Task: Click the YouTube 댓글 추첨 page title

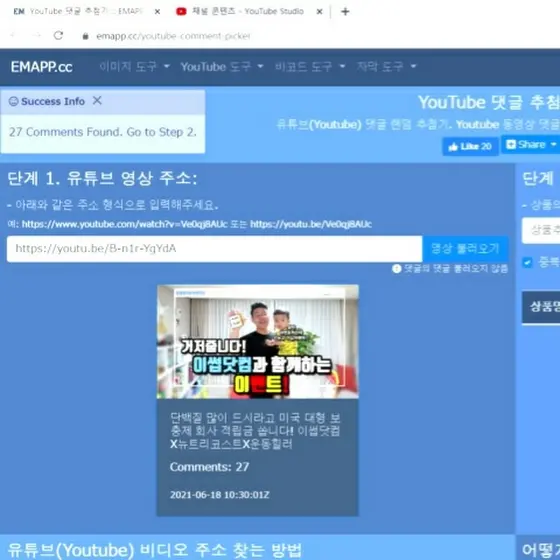Action: point(489,102)
